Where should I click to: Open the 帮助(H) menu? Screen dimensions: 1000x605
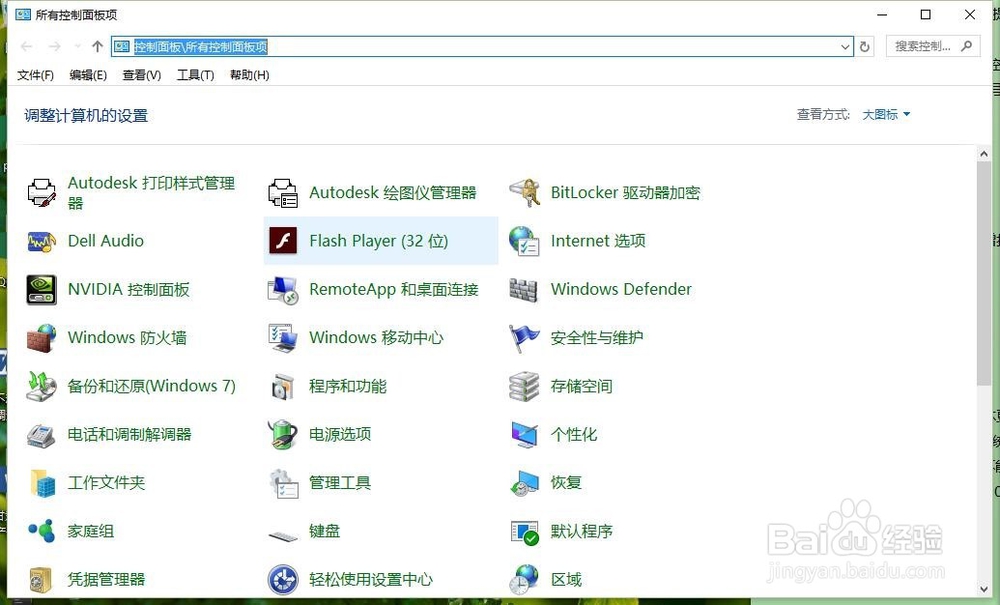click(249, 75)
